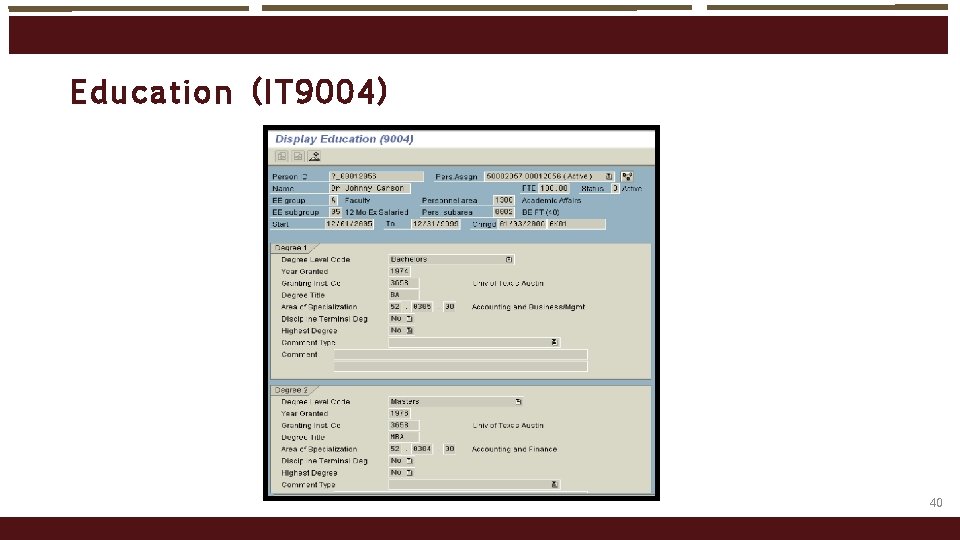Click Degree 2 Degree Title field MBA

click(x=403, y=437)
